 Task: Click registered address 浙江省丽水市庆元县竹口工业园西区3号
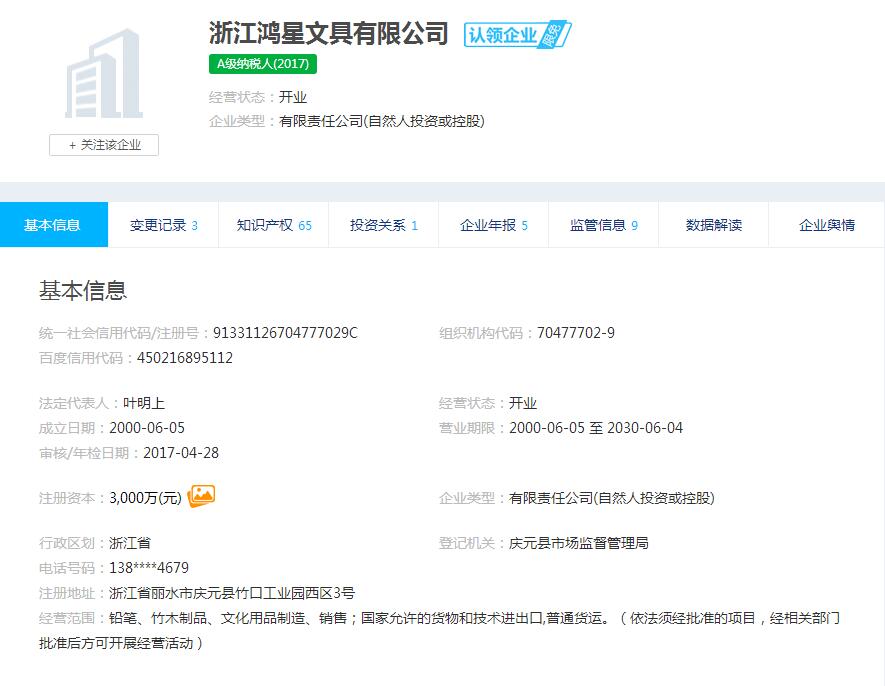232,593
